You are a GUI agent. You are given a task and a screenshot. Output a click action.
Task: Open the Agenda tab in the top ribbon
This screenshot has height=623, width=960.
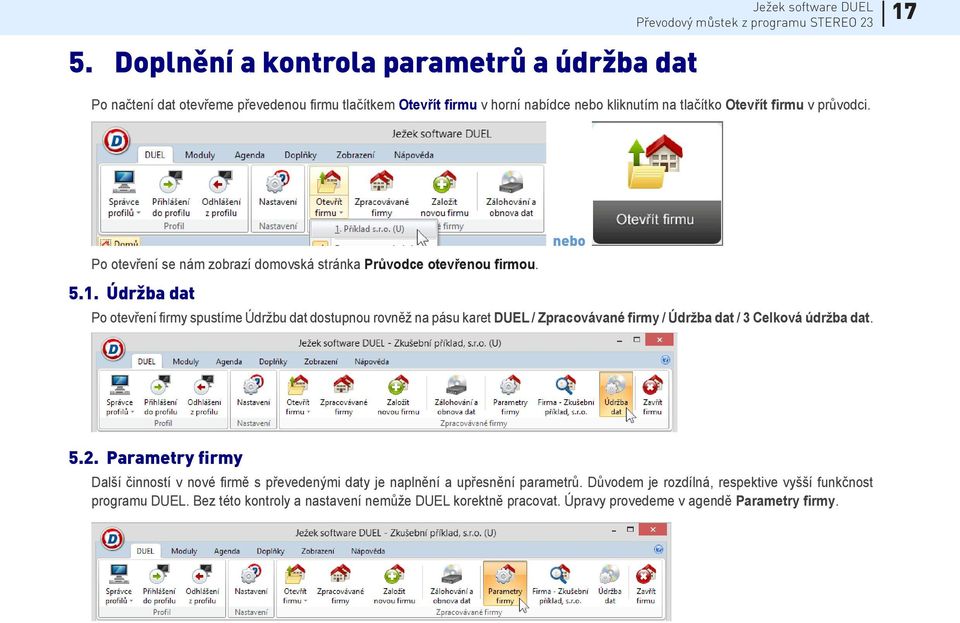coord(250,155)
